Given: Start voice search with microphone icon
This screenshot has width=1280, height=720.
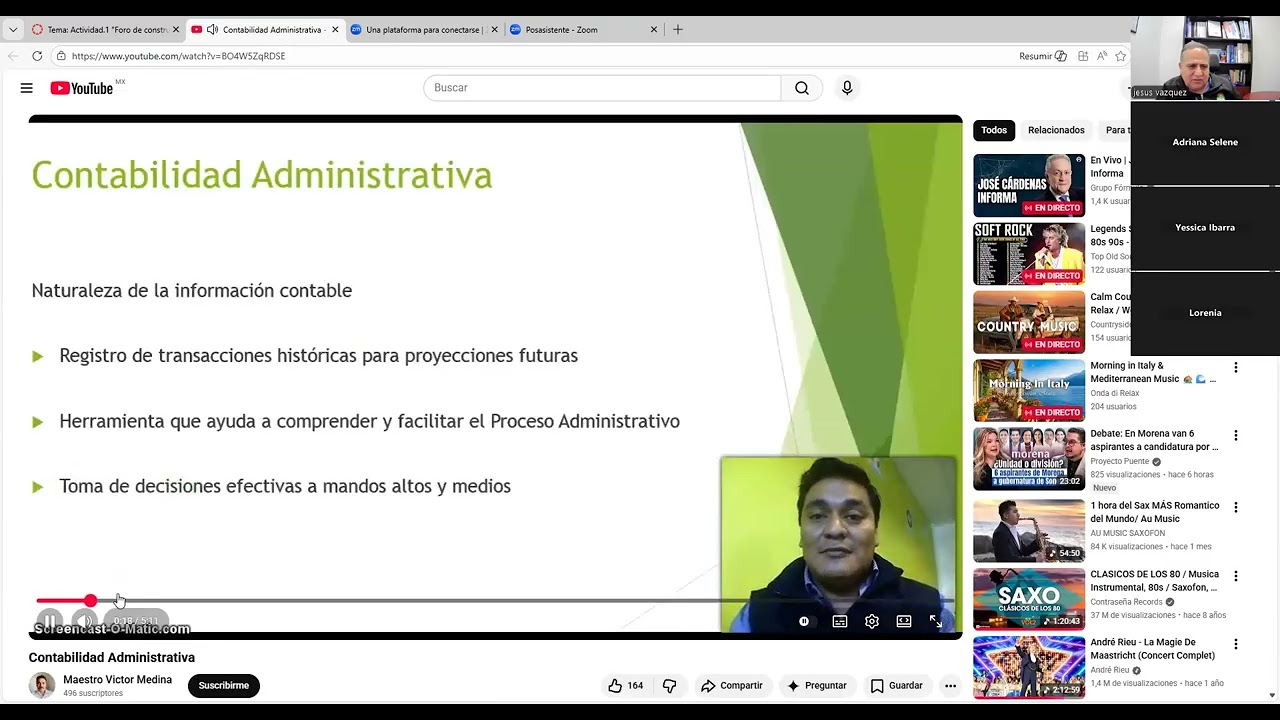Looking at the screenshot, I should pyautogui.click(x=847, y=88).
